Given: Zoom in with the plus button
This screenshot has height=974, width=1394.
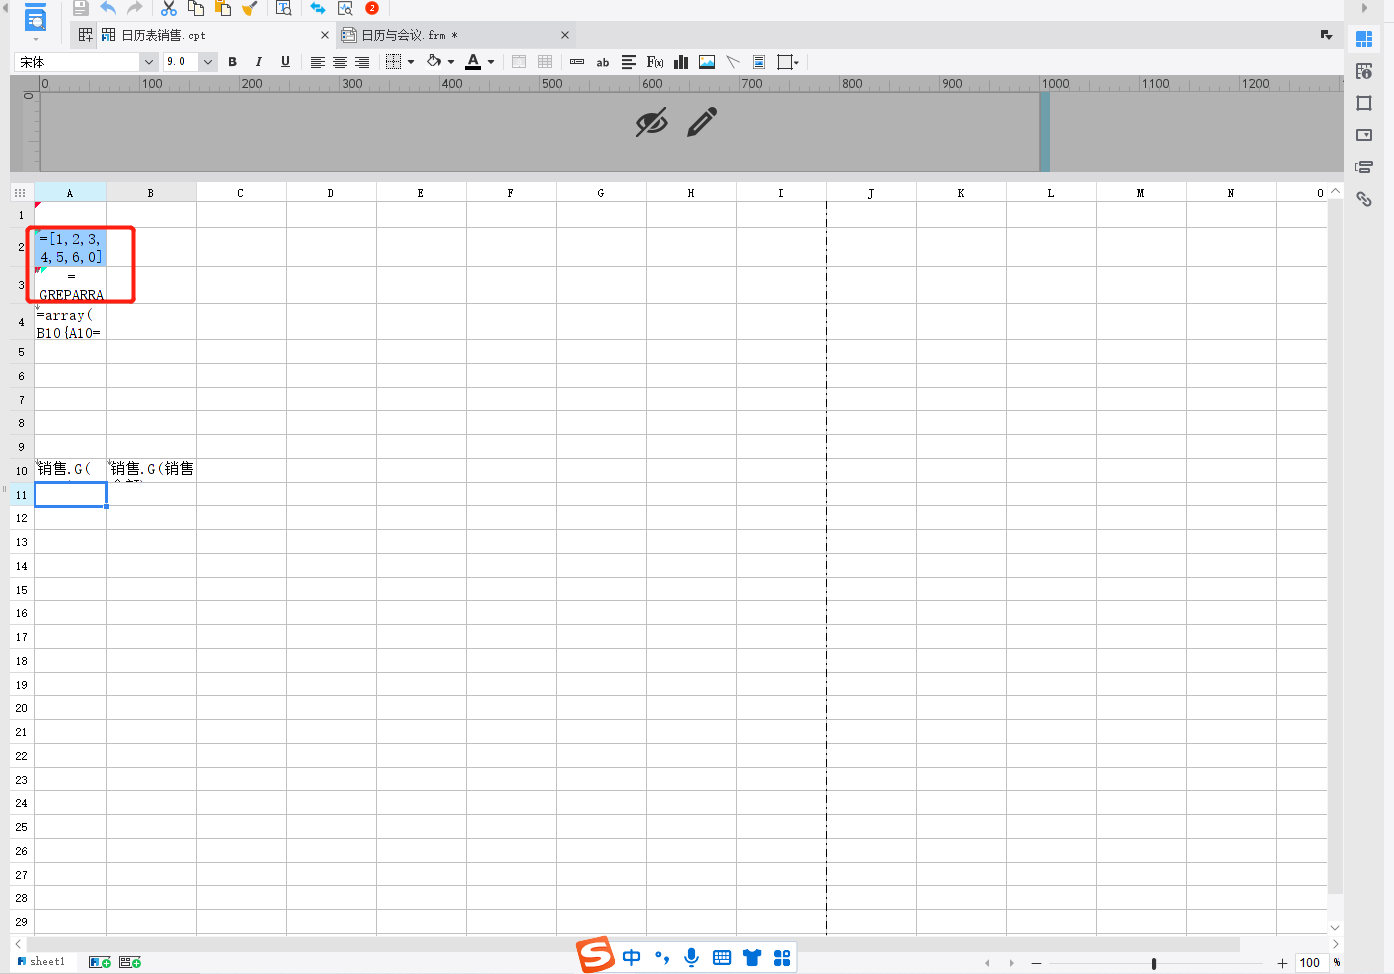Looking at the screenshot, I should [x=1282, y=963].
